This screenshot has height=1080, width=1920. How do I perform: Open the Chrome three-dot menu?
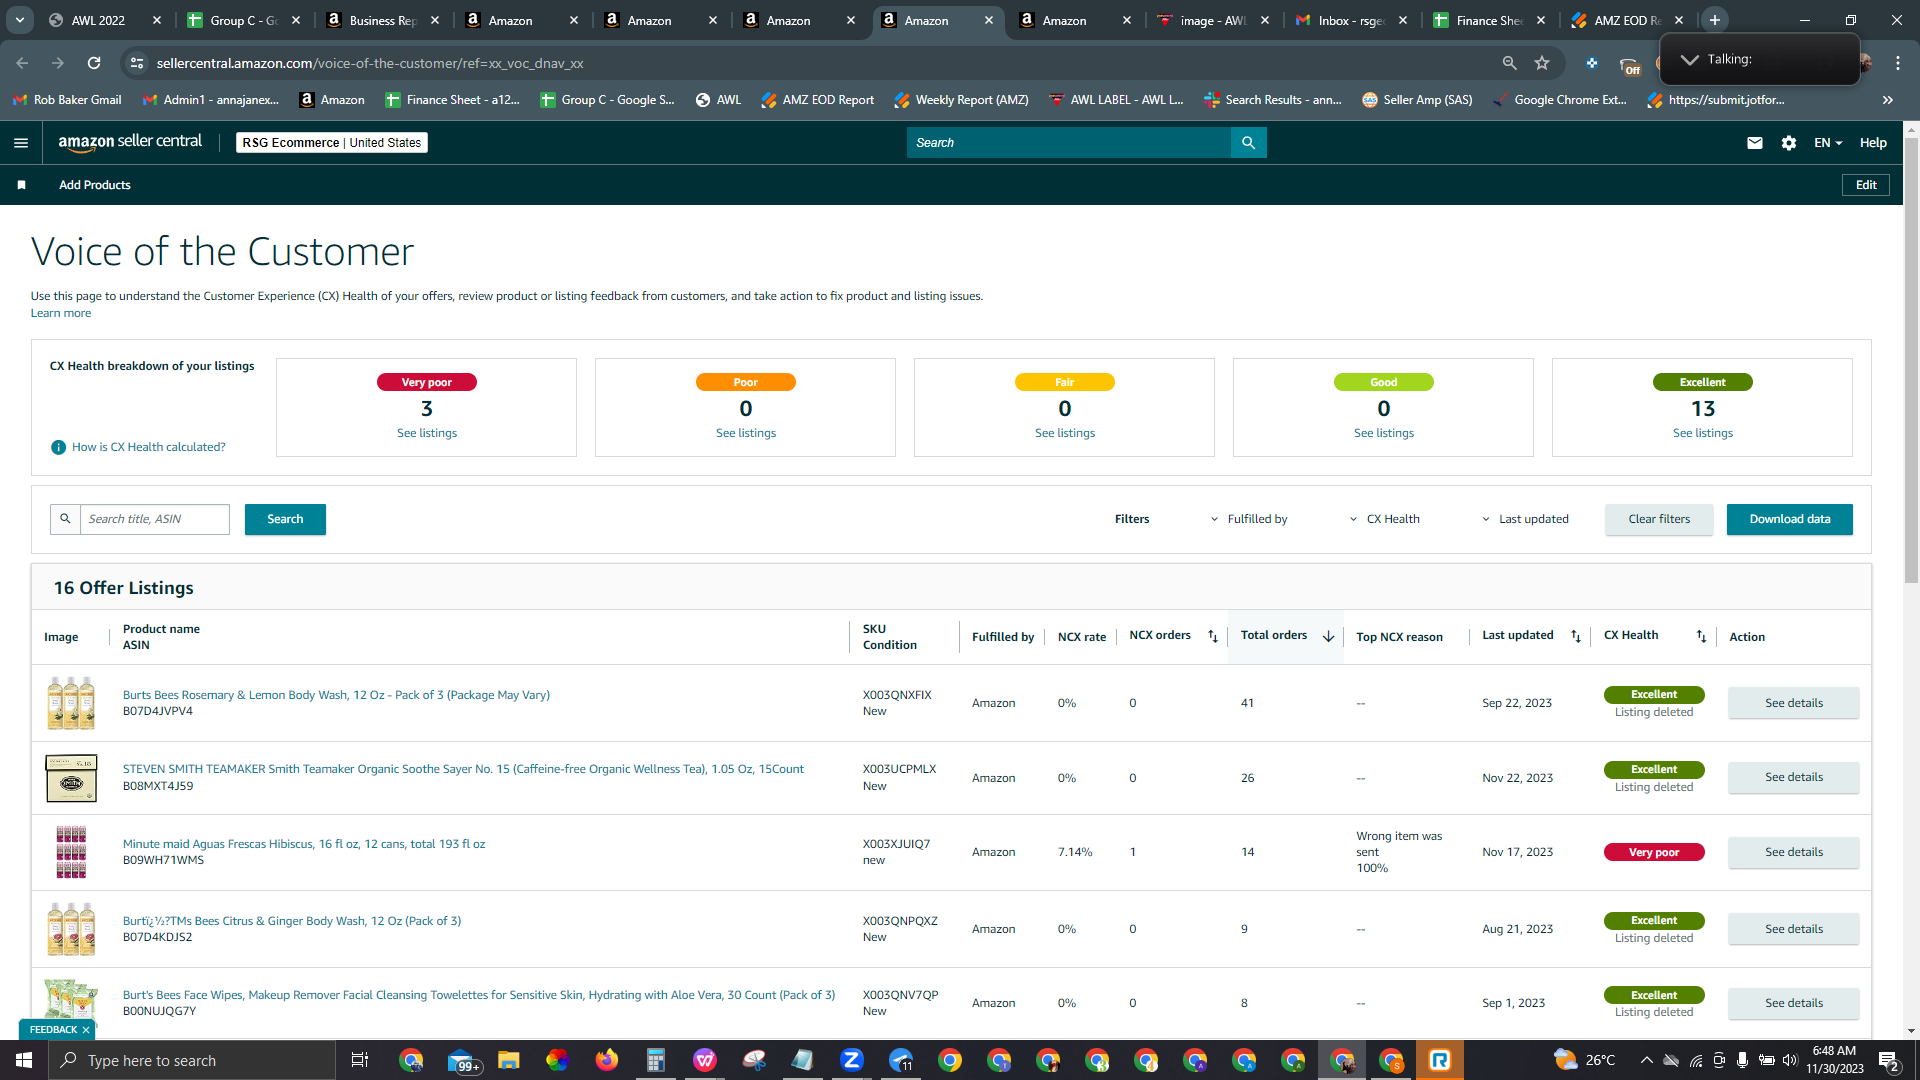1897,63
